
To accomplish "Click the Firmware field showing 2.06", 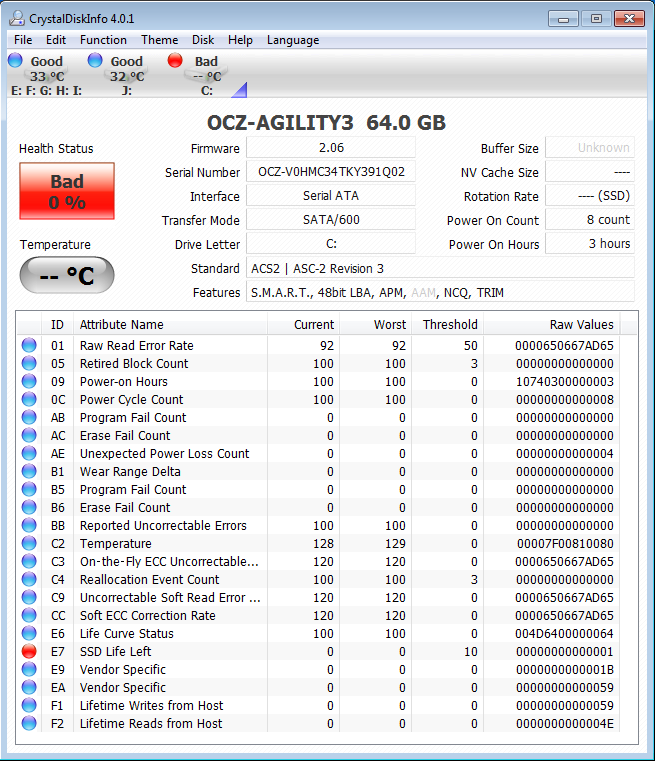I will click(331, 148).
